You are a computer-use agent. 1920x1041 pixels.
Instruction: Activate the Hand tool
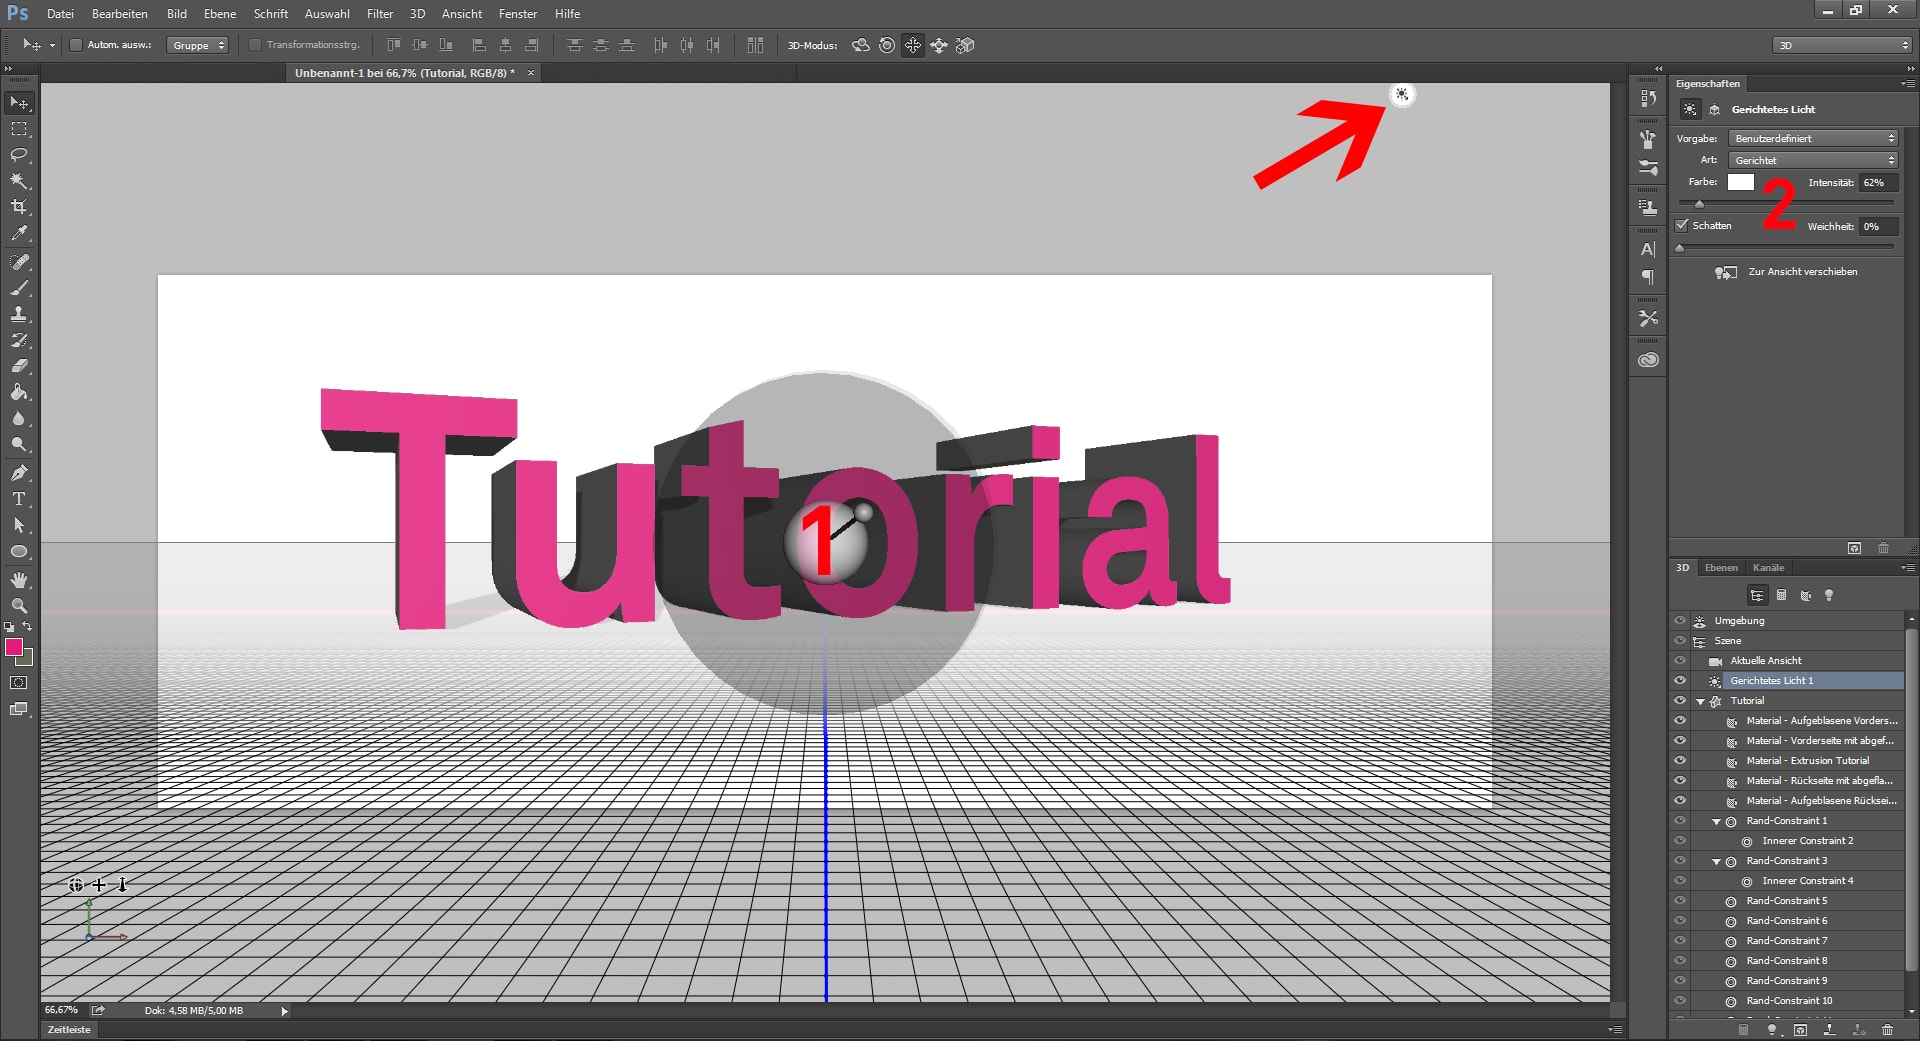click(19, 580)
